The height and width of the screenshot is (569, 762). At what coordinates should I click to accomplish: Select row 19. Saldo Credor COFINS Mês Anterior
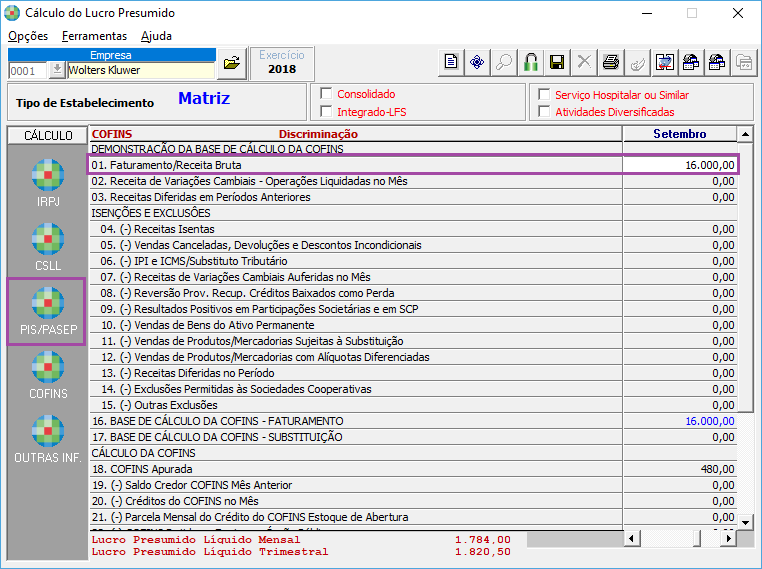click(x=356, y=485)
